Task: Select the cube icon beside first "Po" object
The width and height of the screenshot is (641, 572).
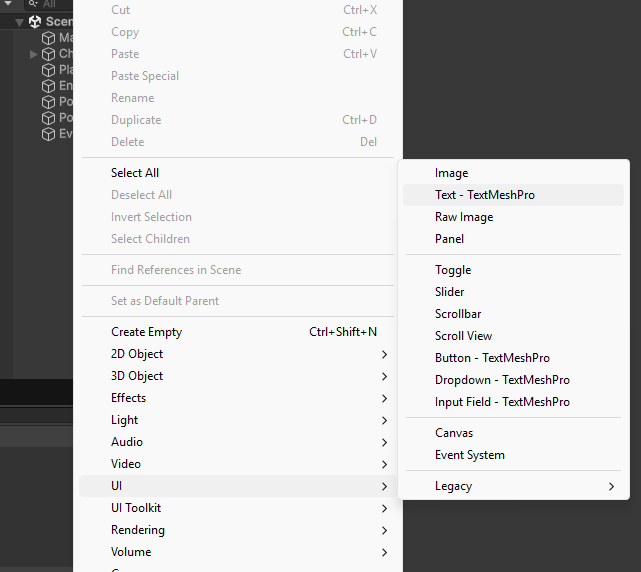Action: pyautogui.click(x=48, y=102)
